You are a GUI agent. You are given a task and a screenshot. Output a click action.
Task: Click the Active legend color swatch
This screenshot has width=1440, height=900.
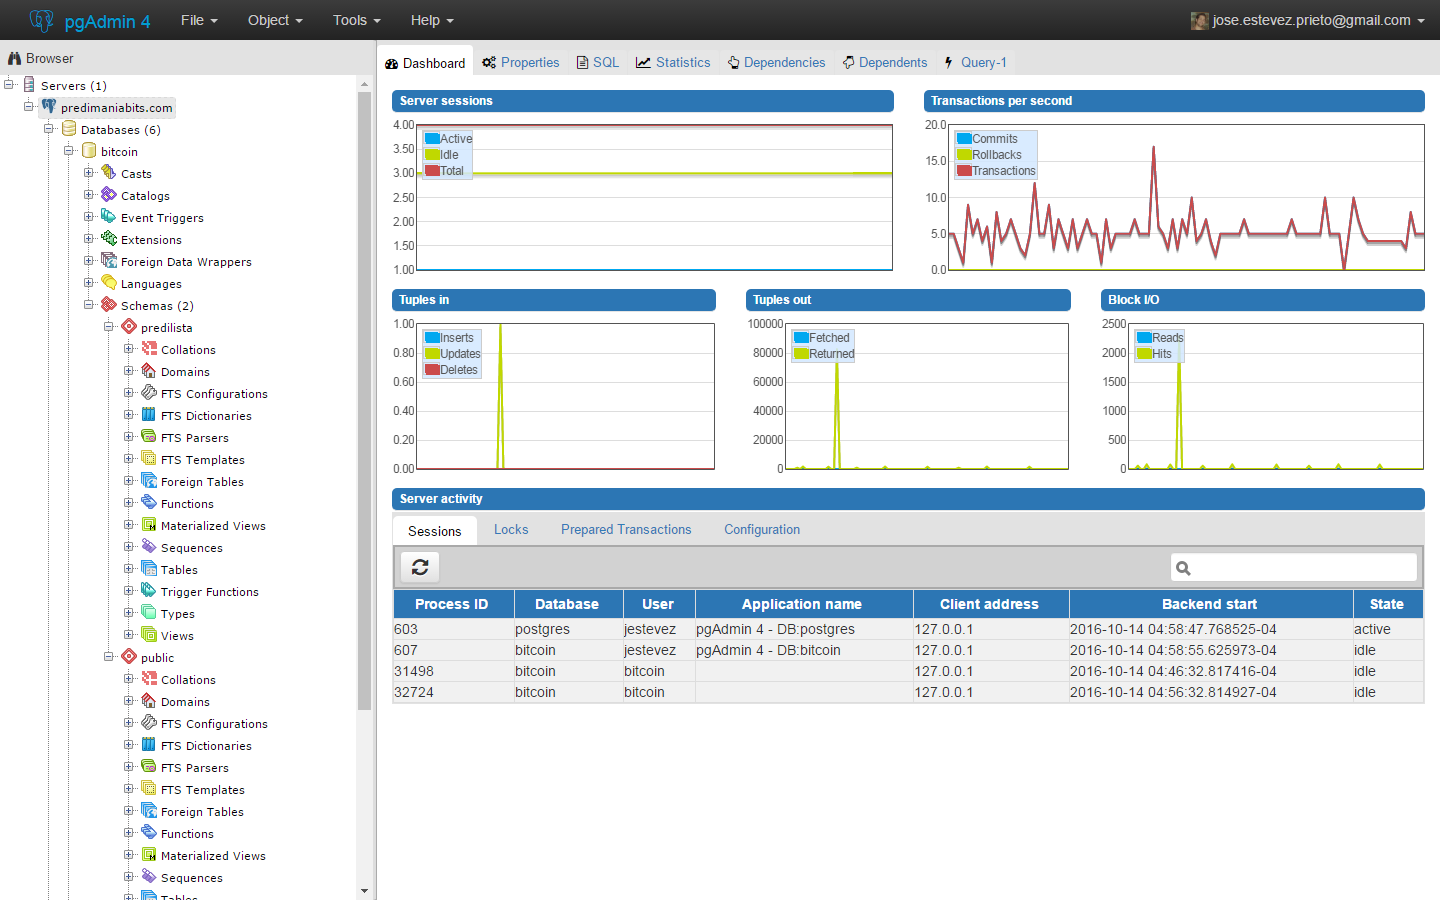point(432,139)
